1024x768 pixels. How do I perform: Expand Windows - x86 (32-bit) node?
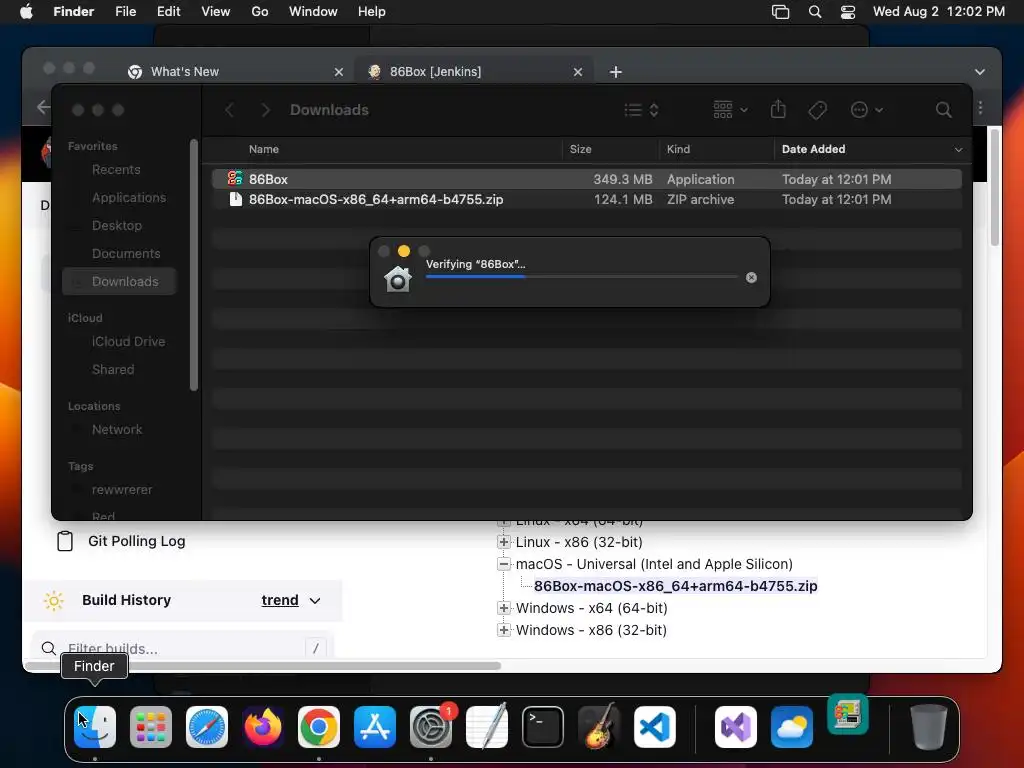504,630
